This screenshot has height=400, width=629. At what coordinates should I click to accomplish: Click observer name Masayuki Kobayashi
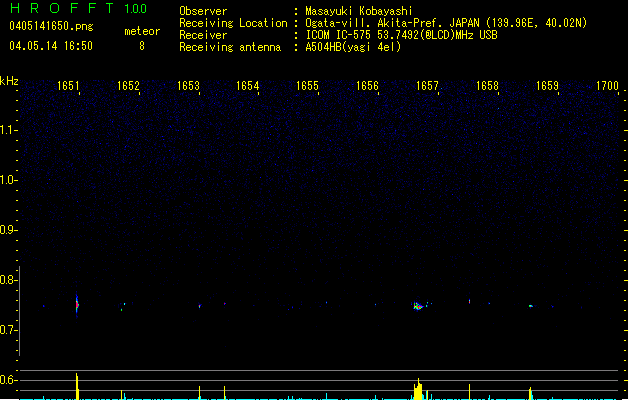click(x=359, y=11)
